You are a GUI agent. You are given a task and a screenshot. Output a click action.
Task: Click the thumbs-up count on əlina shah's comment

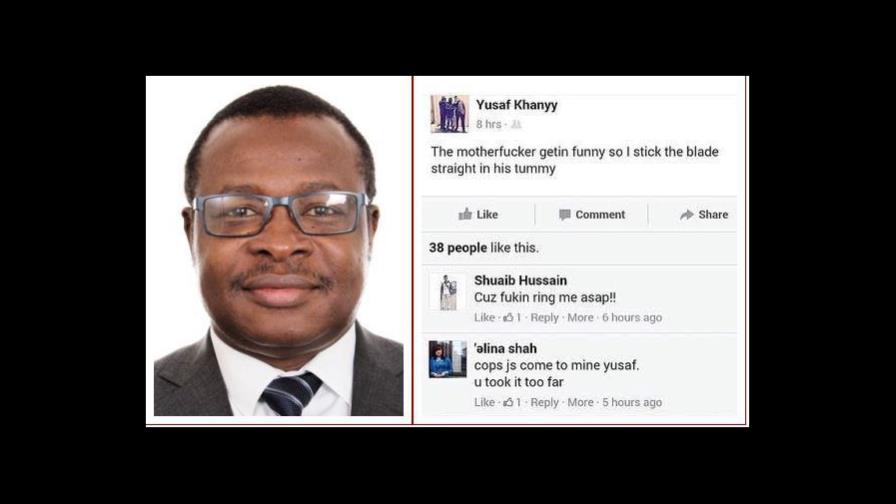pos(512,402)
